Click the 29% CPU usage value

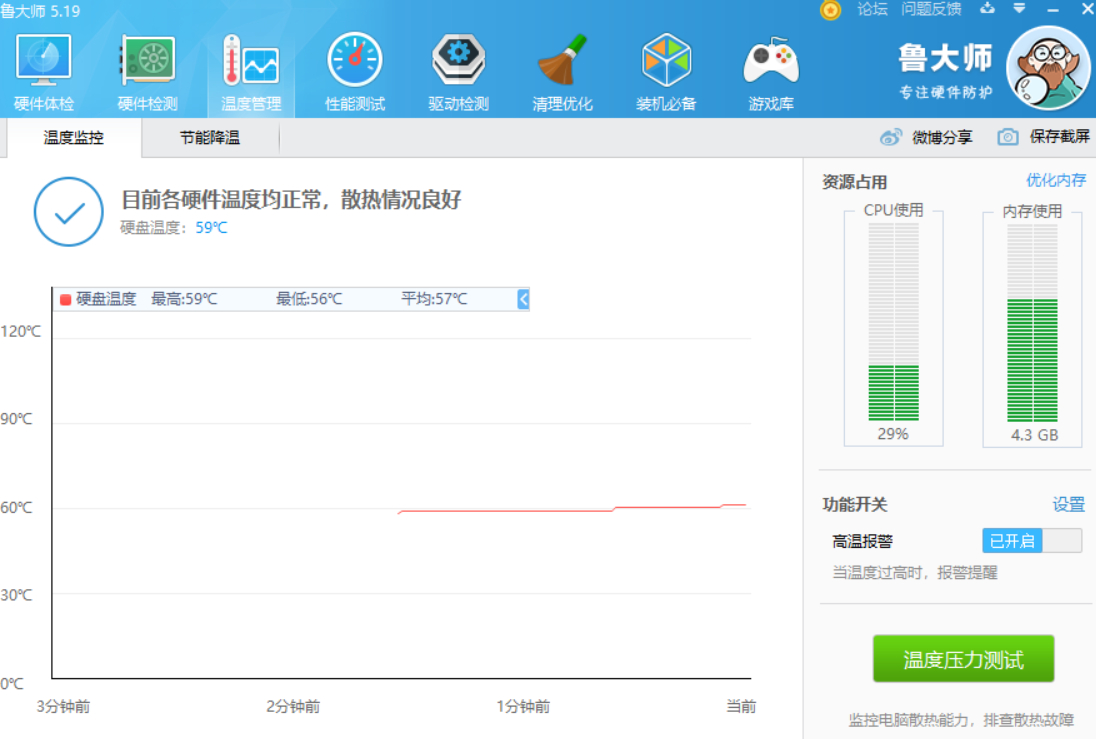click(893, 433)
